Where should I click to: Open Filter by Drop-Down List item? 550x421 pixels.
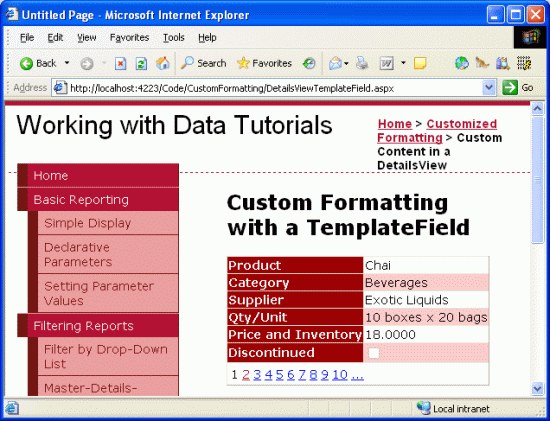point(108,356)
